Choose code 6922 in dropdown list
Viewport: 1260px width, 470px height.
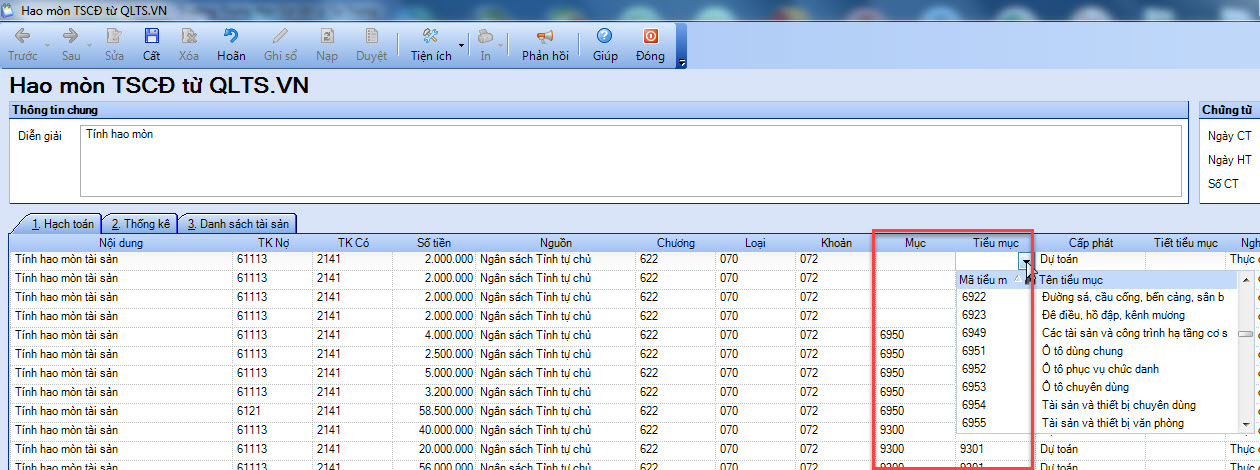point(974,297)
